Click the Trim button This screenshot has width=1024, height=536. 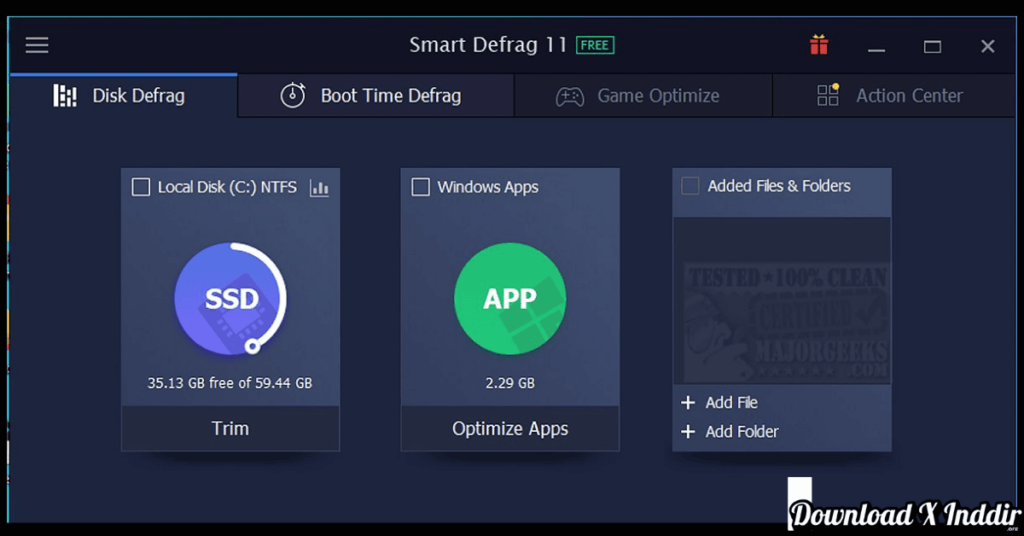[231, 428]
